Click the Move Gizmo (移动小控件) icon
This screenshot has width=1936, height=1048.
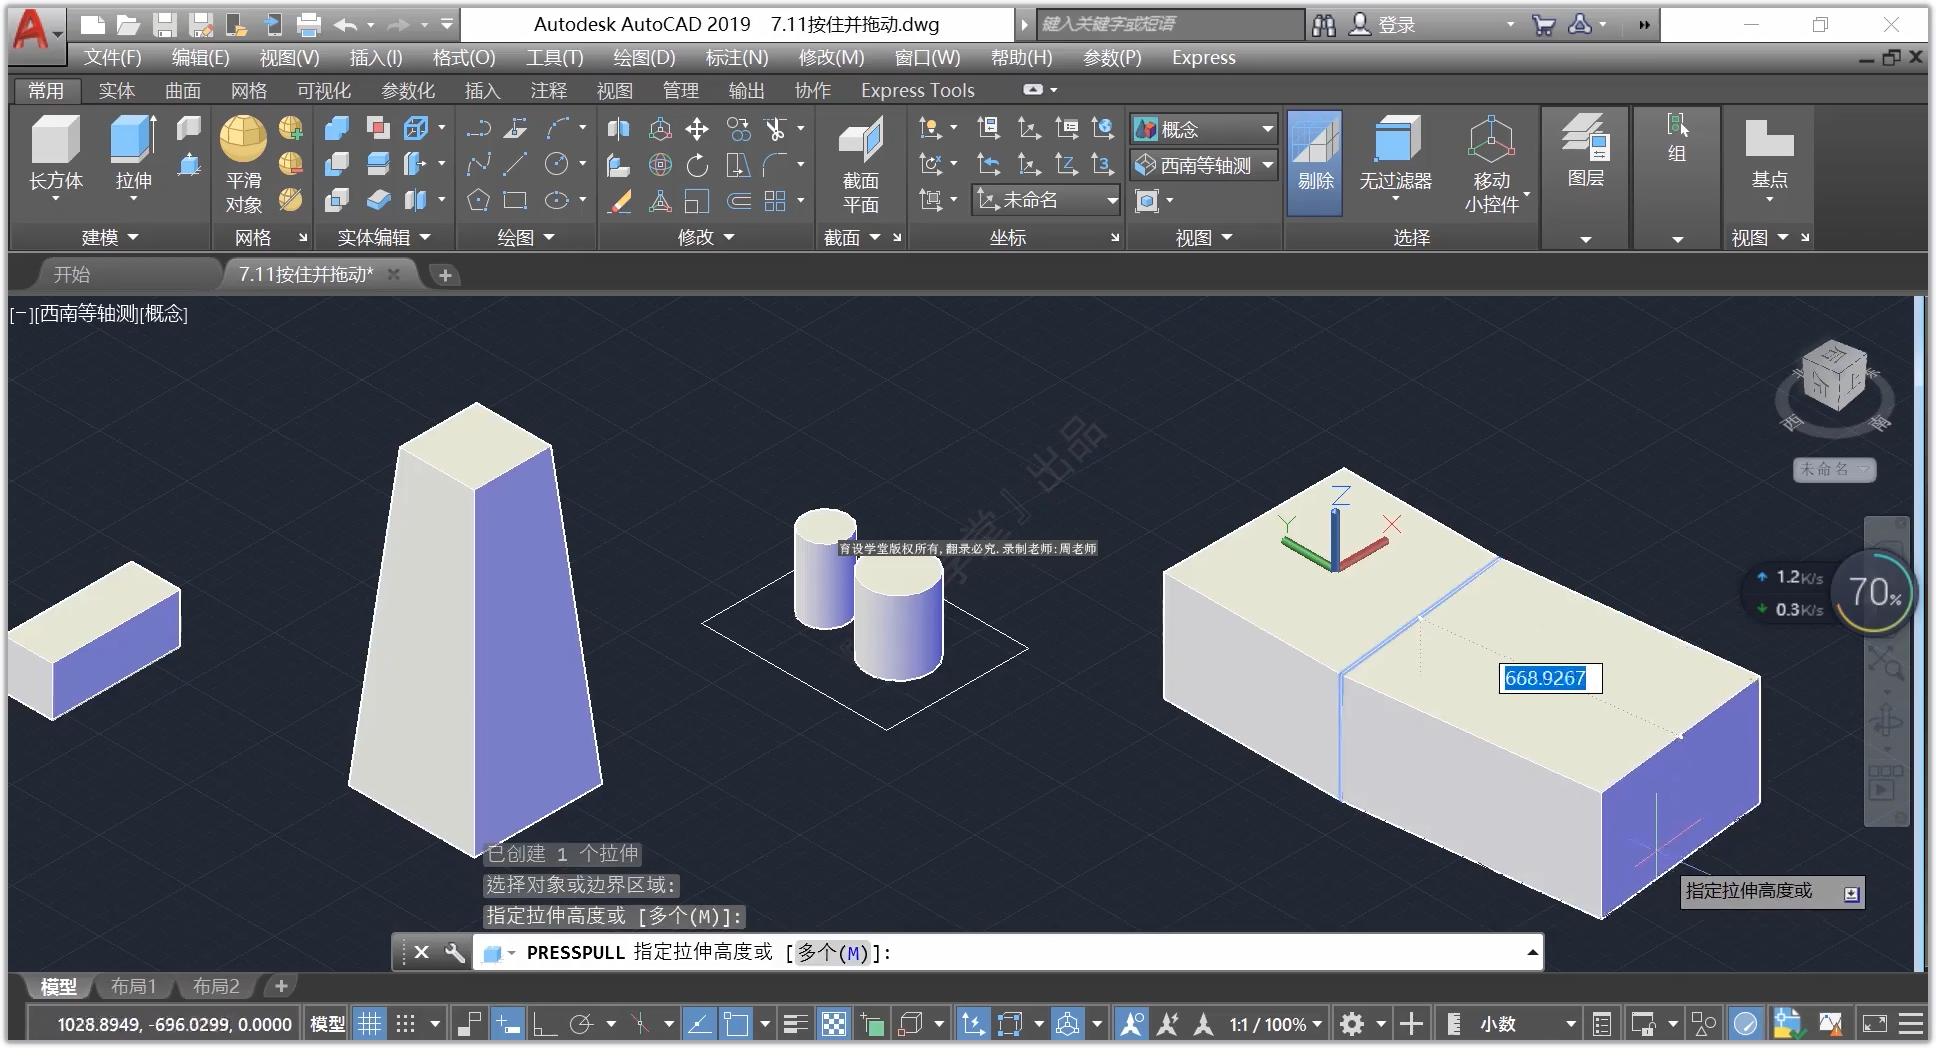1491,139
